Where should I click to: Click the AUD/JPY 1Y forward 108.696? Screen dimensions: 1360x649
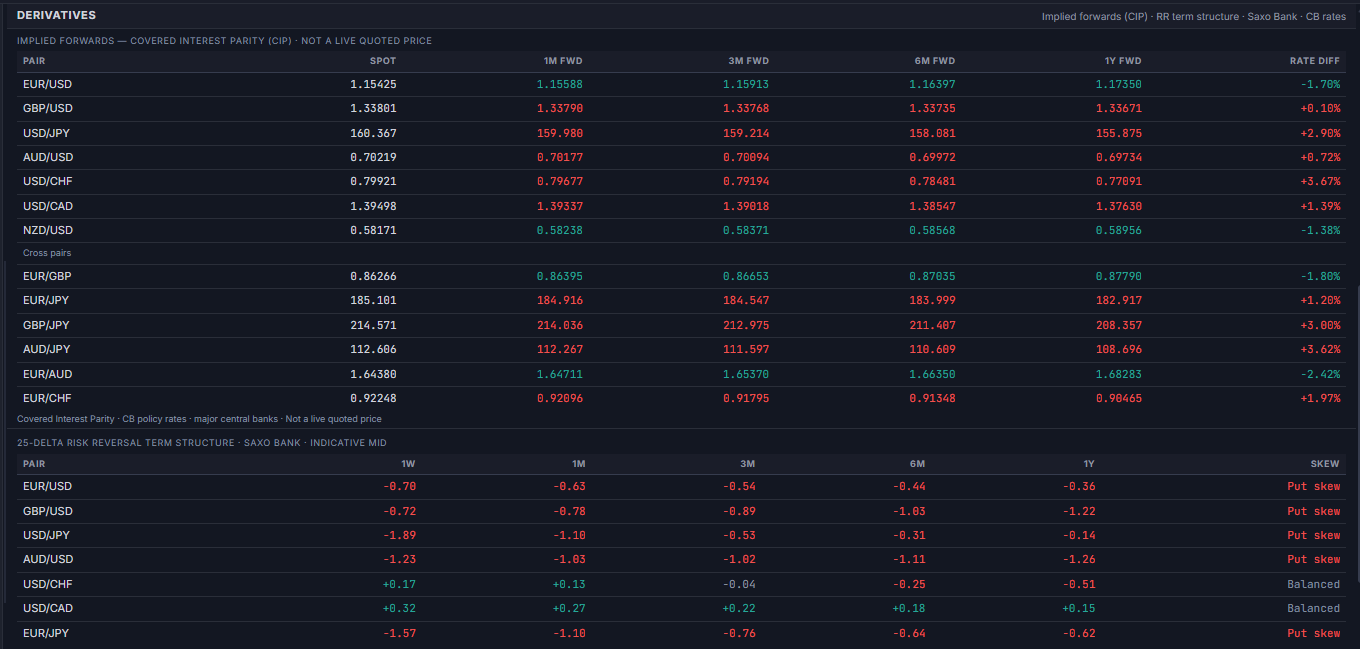1119,349
